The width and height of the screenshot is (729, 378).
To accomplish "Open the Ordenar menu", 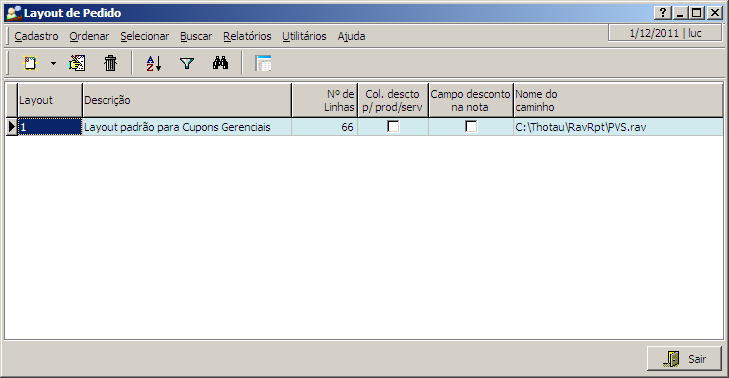I will click(89, 36).
